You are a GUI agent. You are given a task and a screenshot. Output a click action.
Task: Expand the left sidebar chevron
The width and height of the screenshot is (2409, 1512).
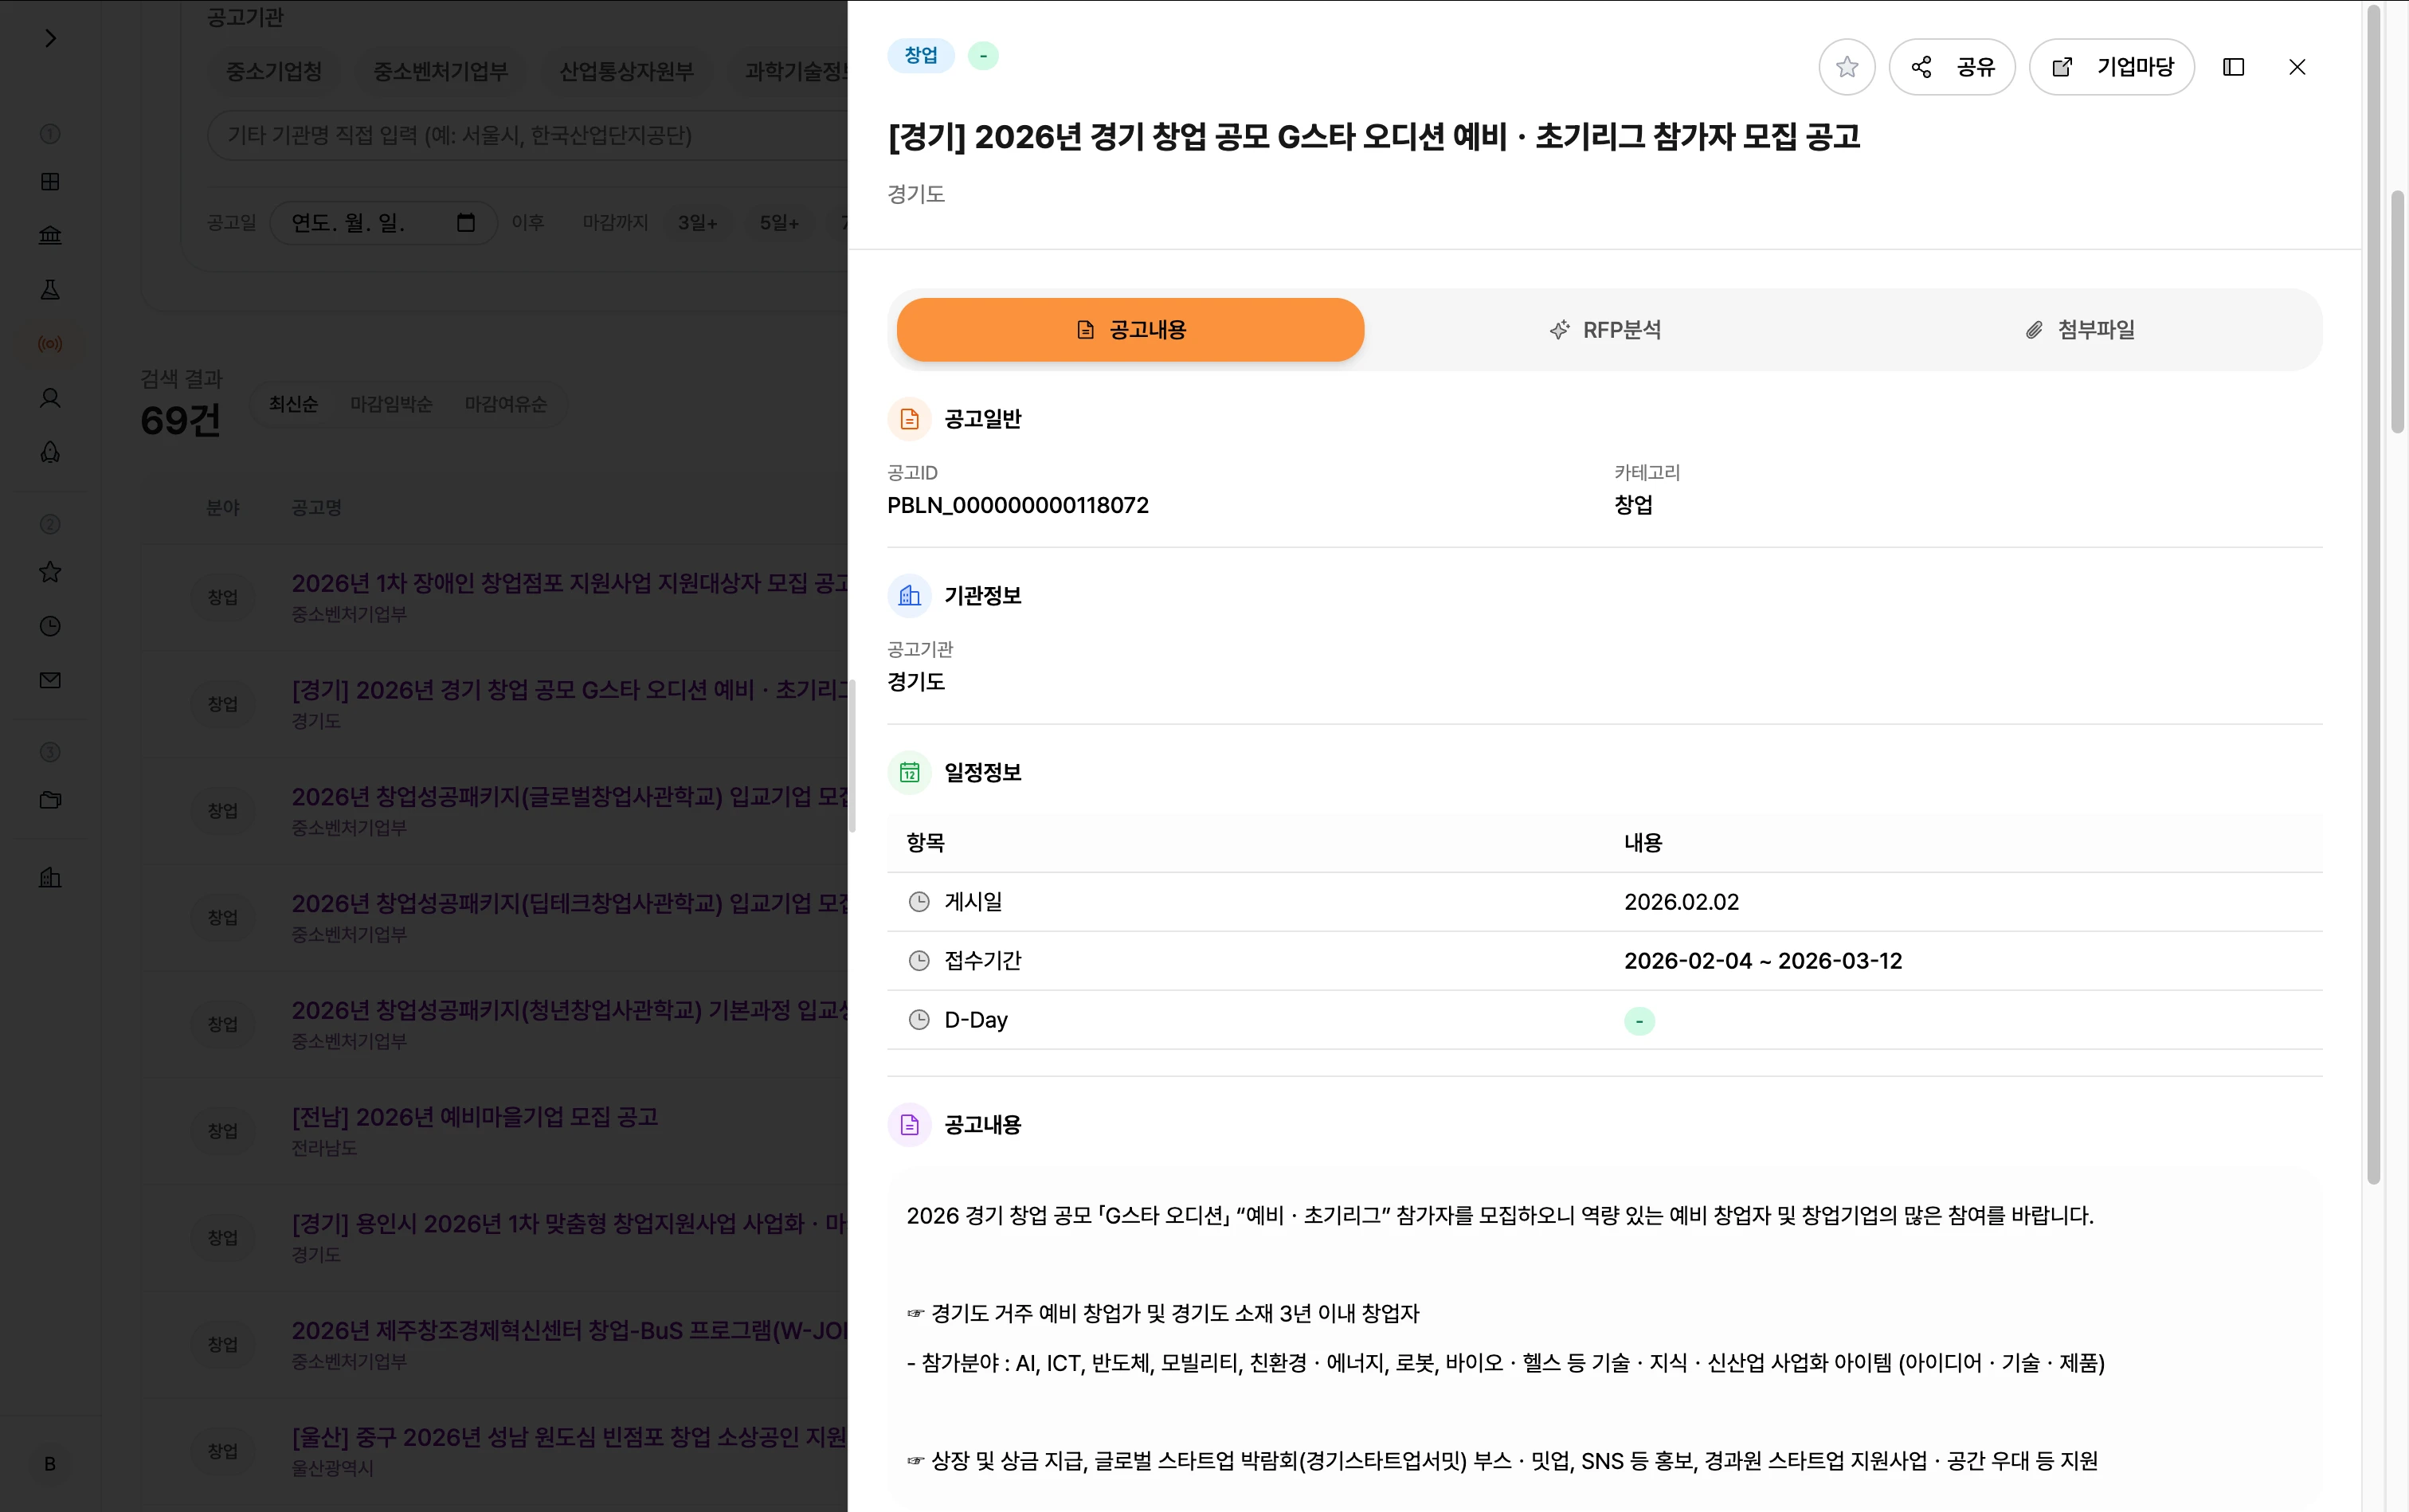[50, 38]
